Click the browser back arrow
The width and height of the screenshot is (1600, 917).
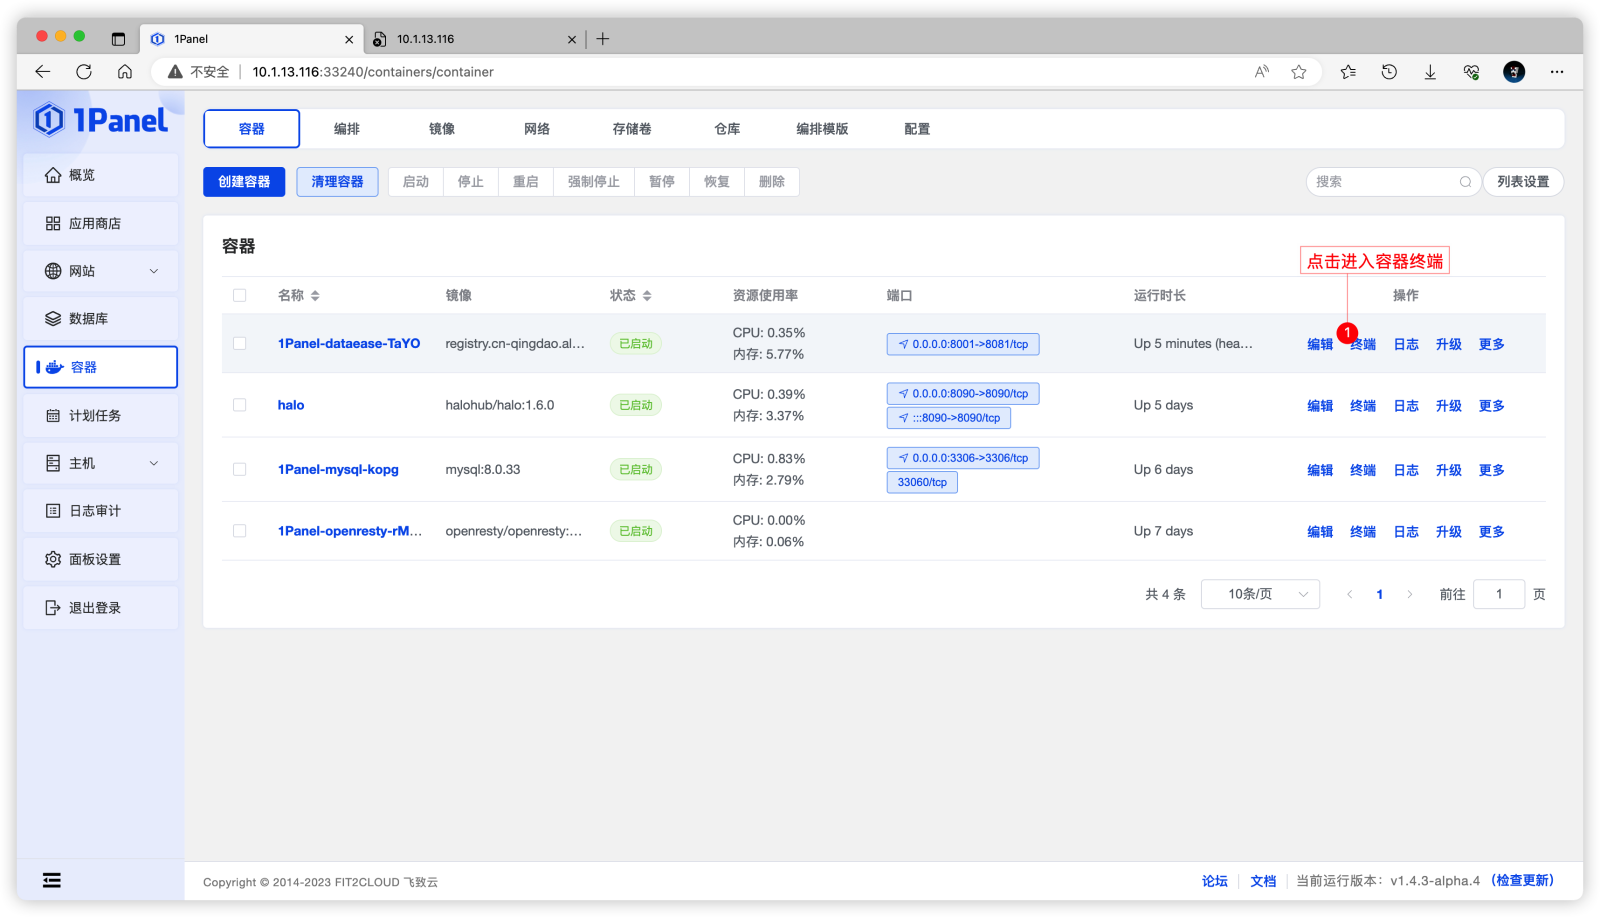click(x=42, y=72)
